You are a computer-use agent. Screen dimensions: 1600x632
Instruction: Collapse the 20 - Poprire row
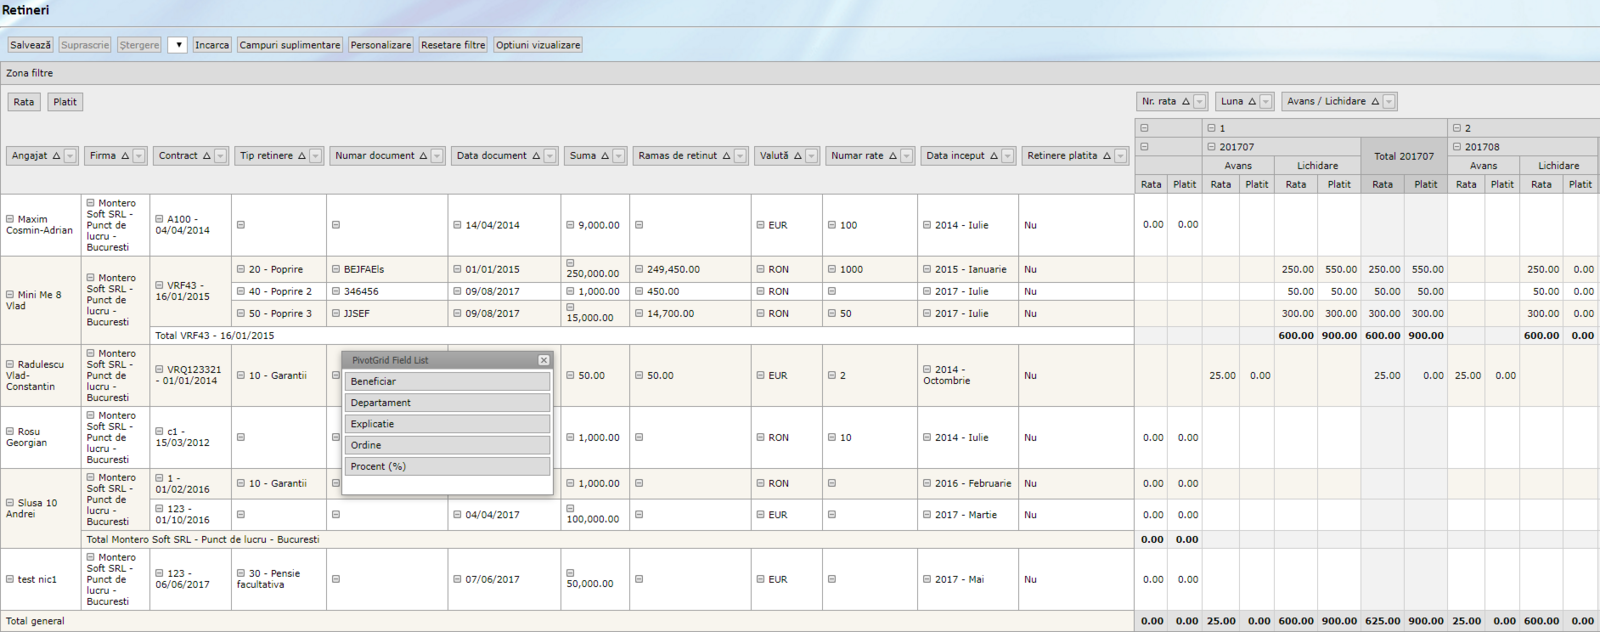click(x=241, y=269)
